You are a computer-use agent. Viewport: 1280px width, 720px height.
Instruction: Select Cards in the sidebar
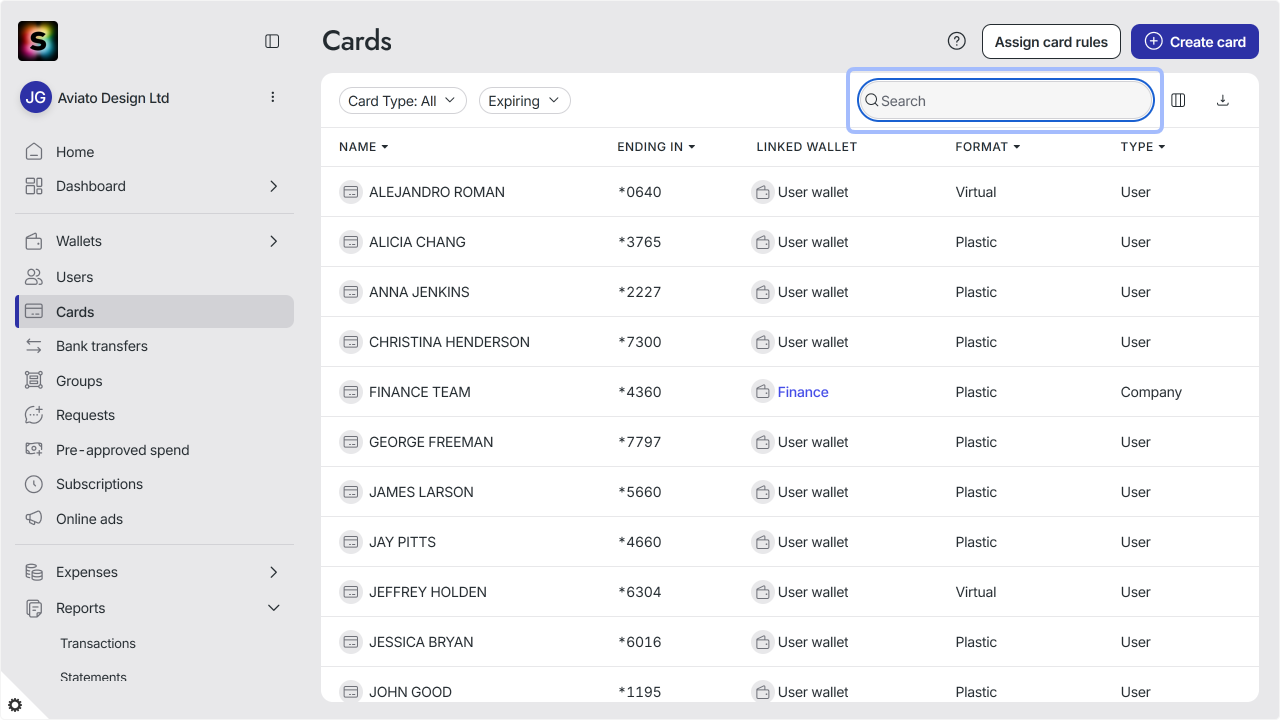pyautogui.click(x=154, y=312)
